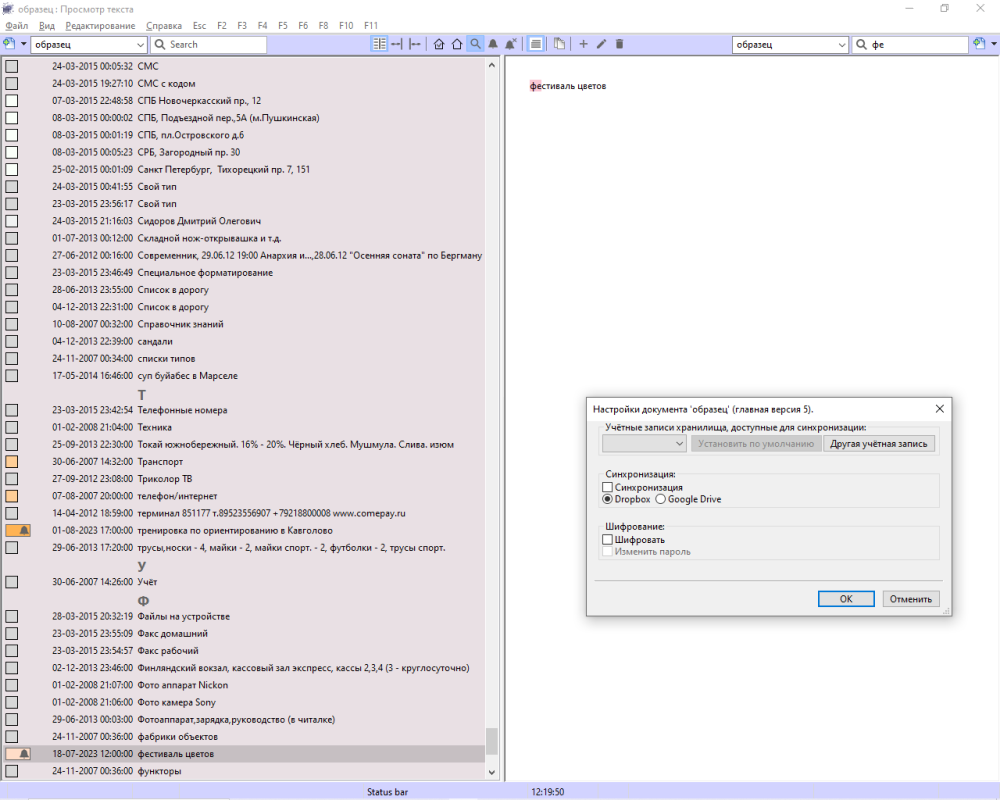Open the Справка menu
This screenshot has width=1000, height=800.
point(164,26)
